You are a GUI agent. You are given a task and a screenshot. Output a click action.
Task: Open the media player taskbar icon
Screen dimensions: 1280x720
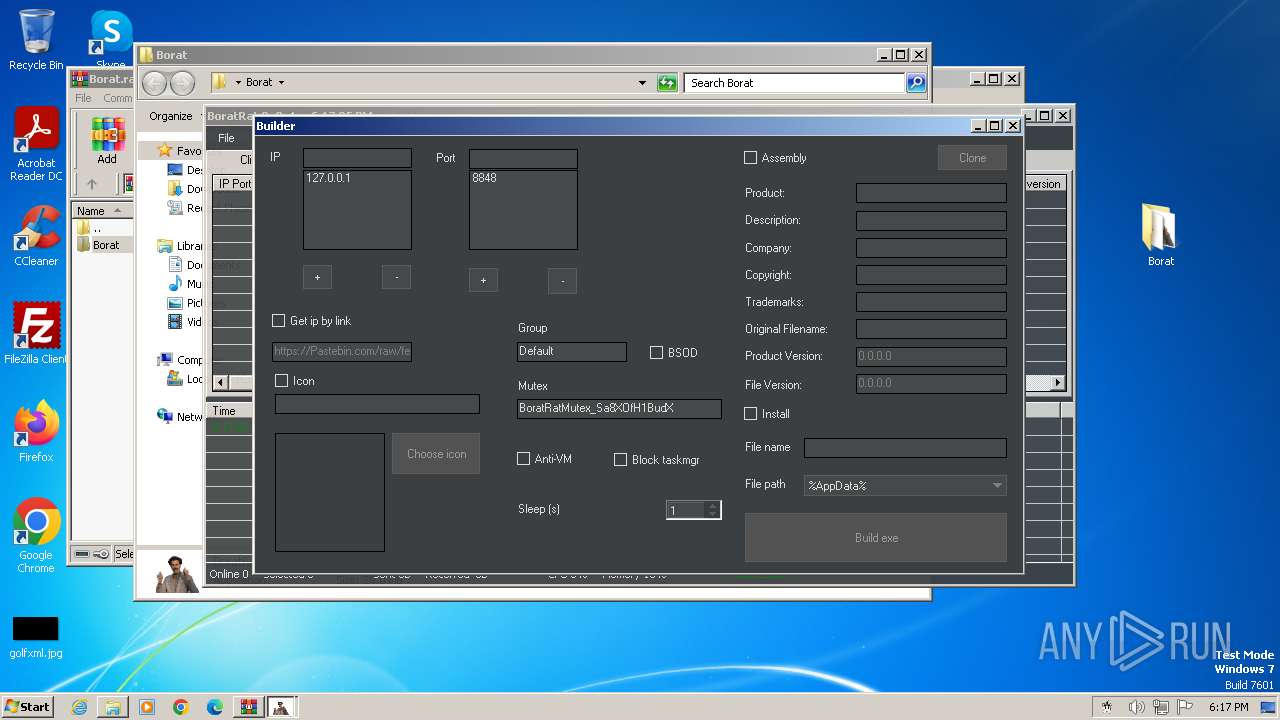pyautogui.click(x=147, y=707)
